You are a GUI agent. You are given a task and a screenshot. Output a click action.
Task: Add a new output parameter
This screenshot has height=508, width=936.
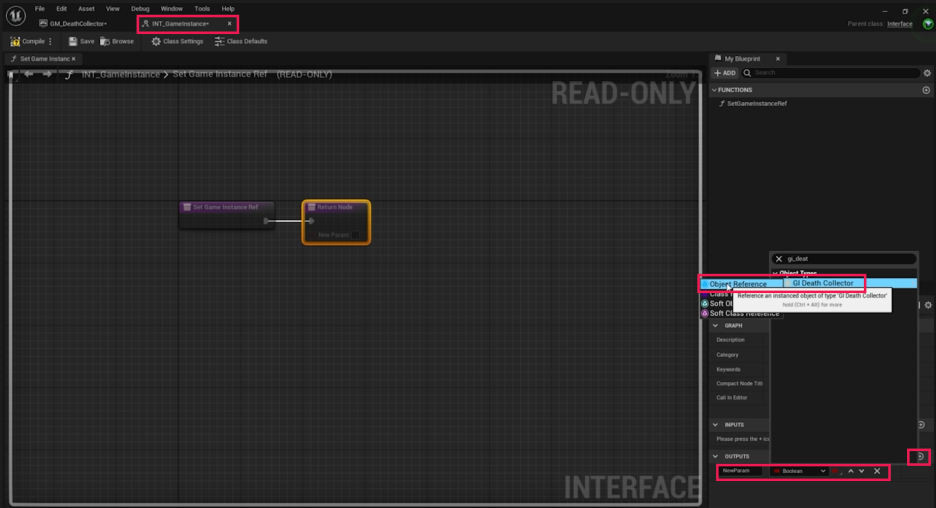920,457
